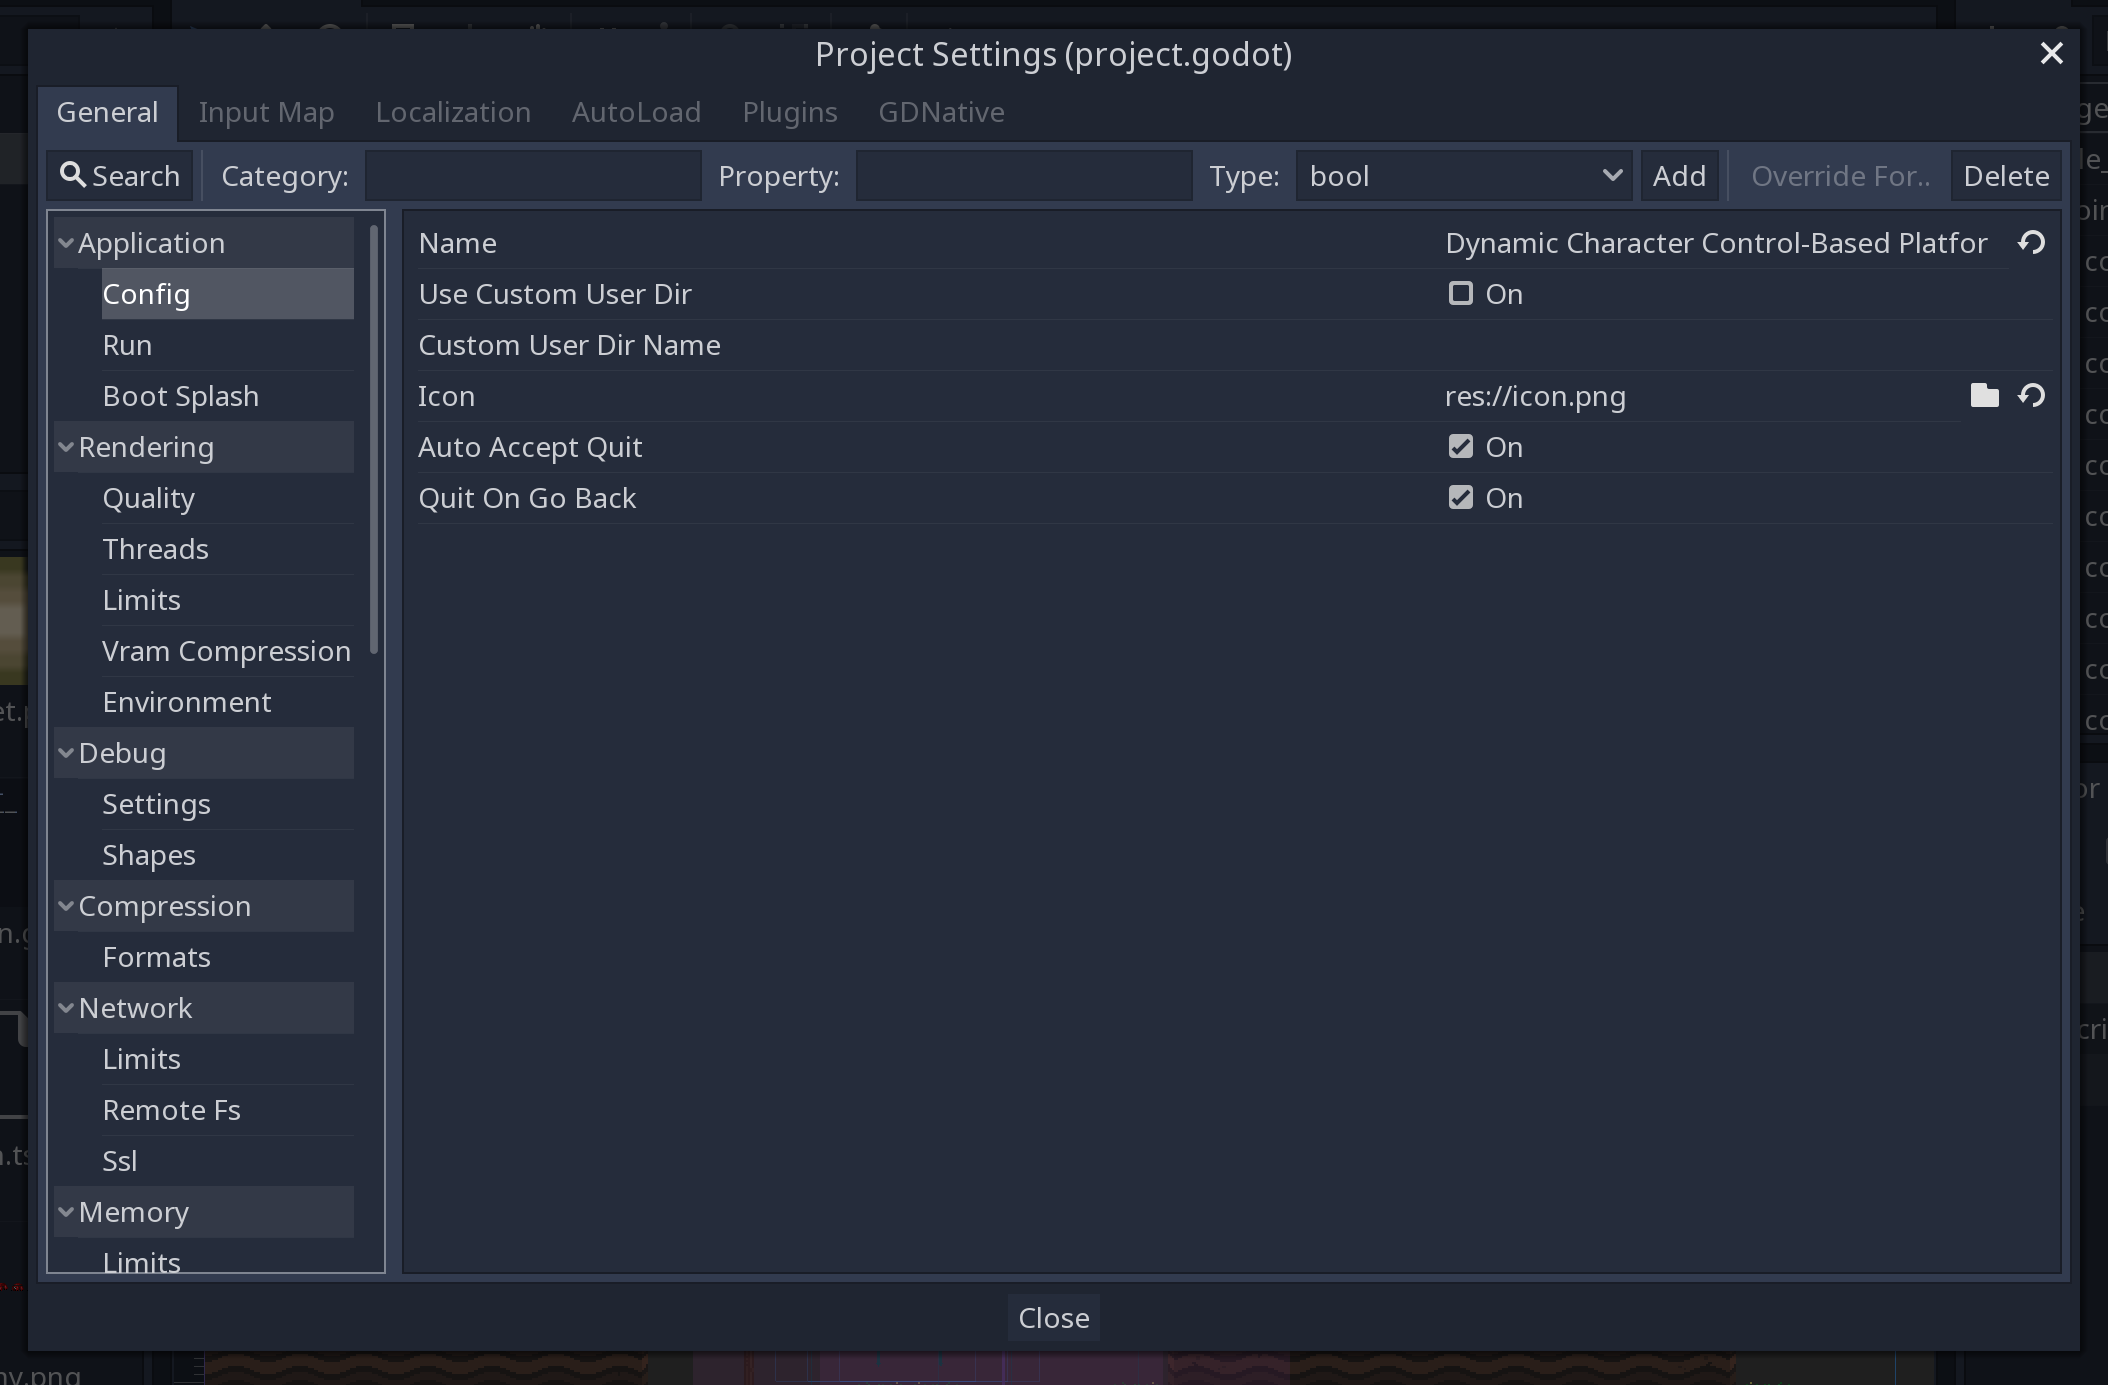Disable Auto Accept Quit
The height and width of the screenshot is (1385, 2108).
1460,446
